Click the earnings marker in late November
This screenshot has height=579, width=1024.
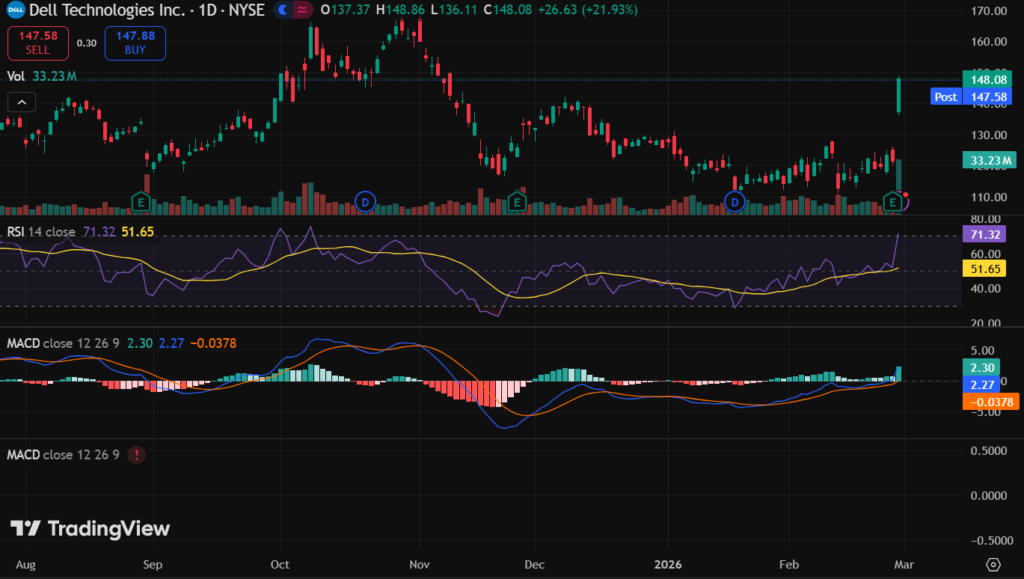coord(517,203)
